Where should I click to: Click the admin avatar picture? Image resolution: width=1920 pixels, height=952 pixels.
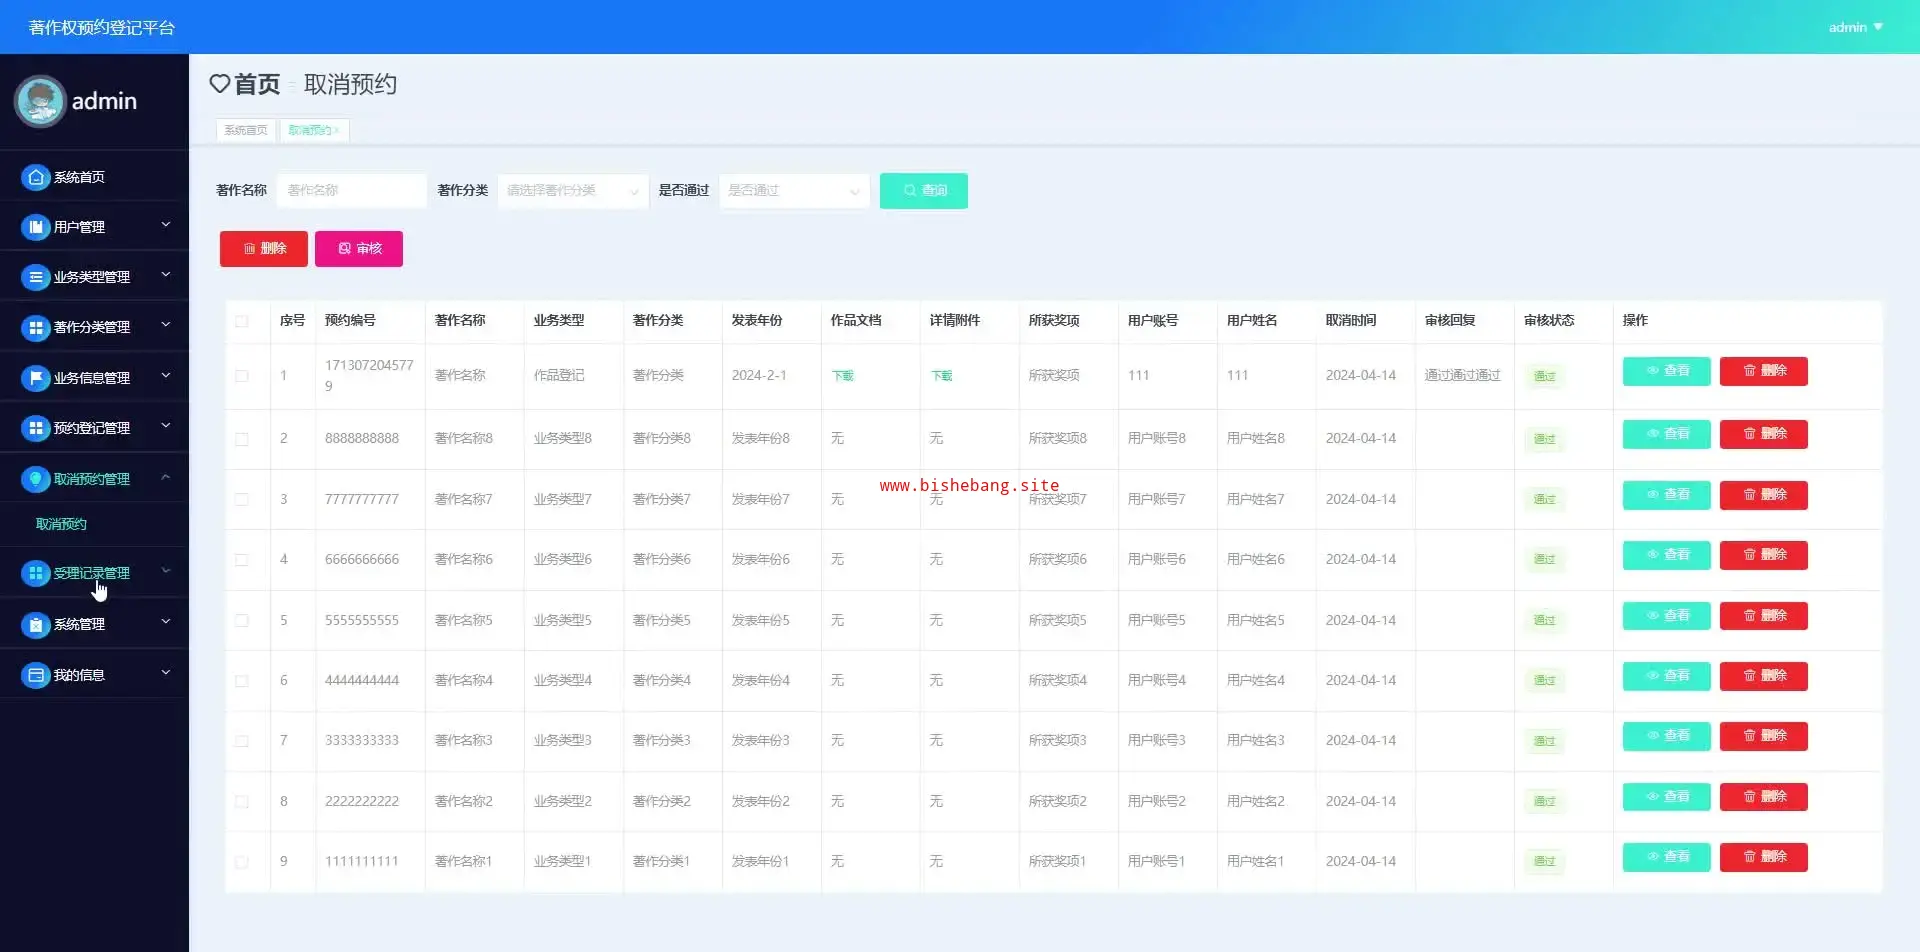(x=40, y=101)
